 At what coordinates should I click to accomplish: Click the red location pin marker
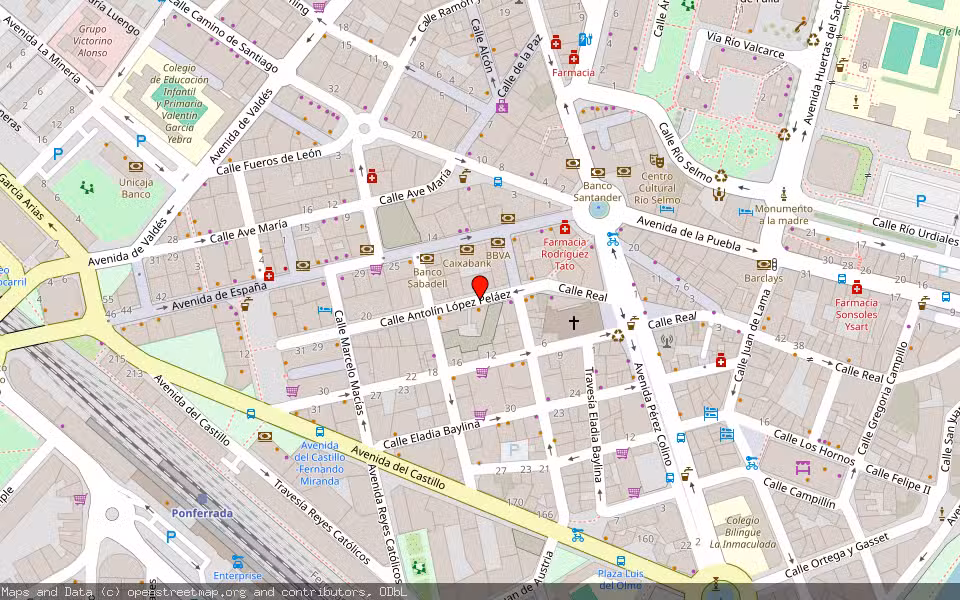click(480, 287)
